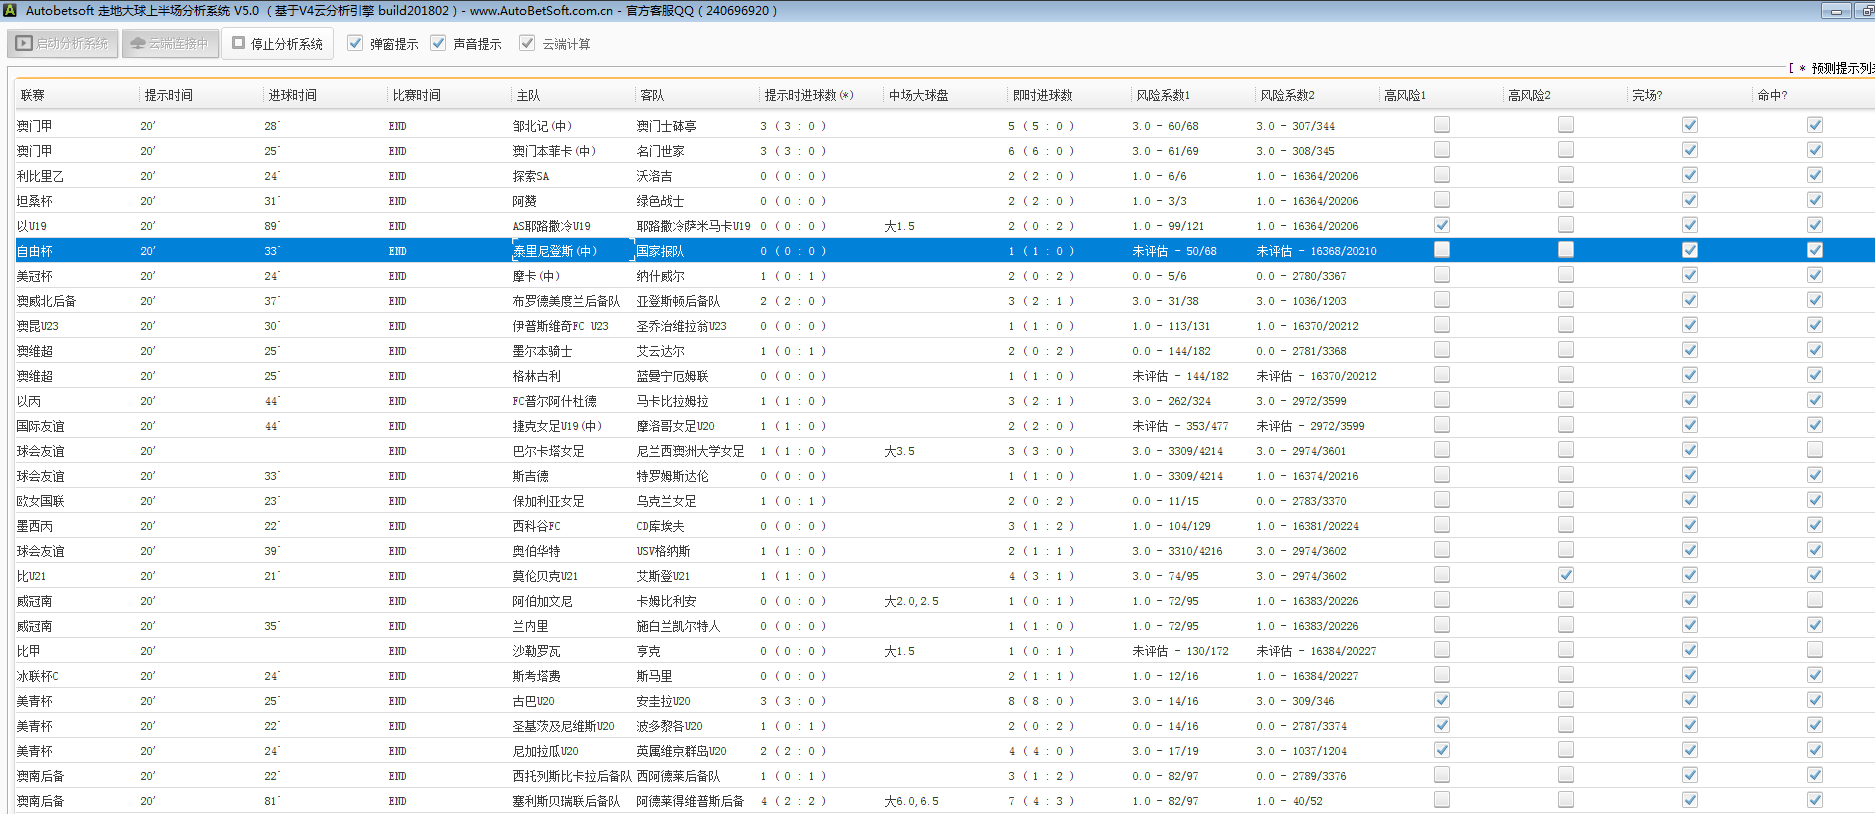Minimize the Autobetsoft window
This screenshot has width=1875, height=814.
pos(1835,11)
